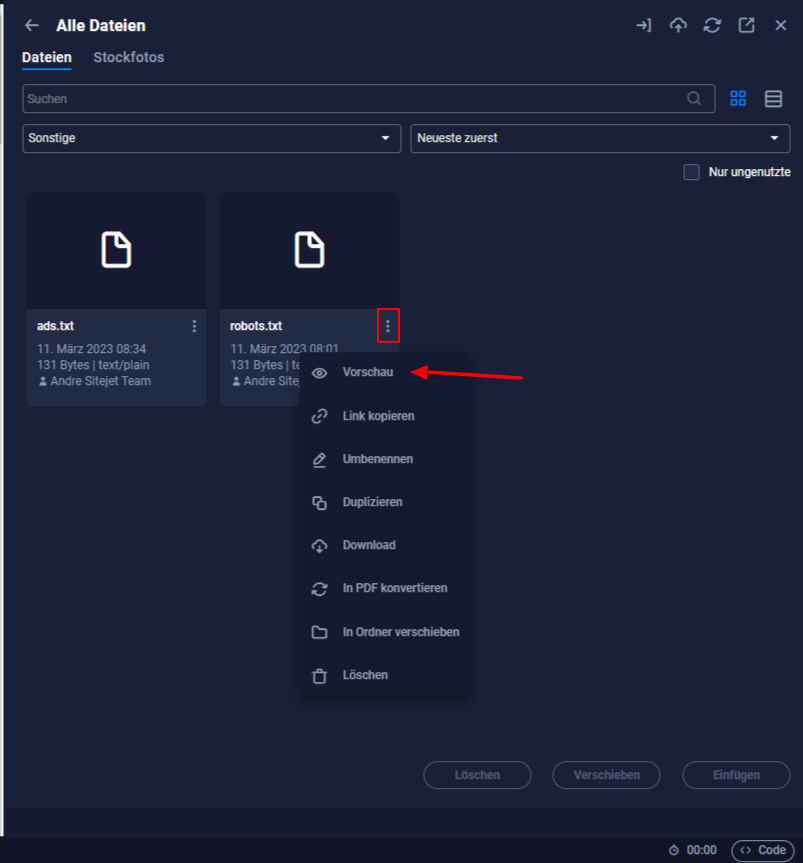Click the back arrow next to Alle Dateien
Viewport: 803px width, 863px height.
point(32,26)
